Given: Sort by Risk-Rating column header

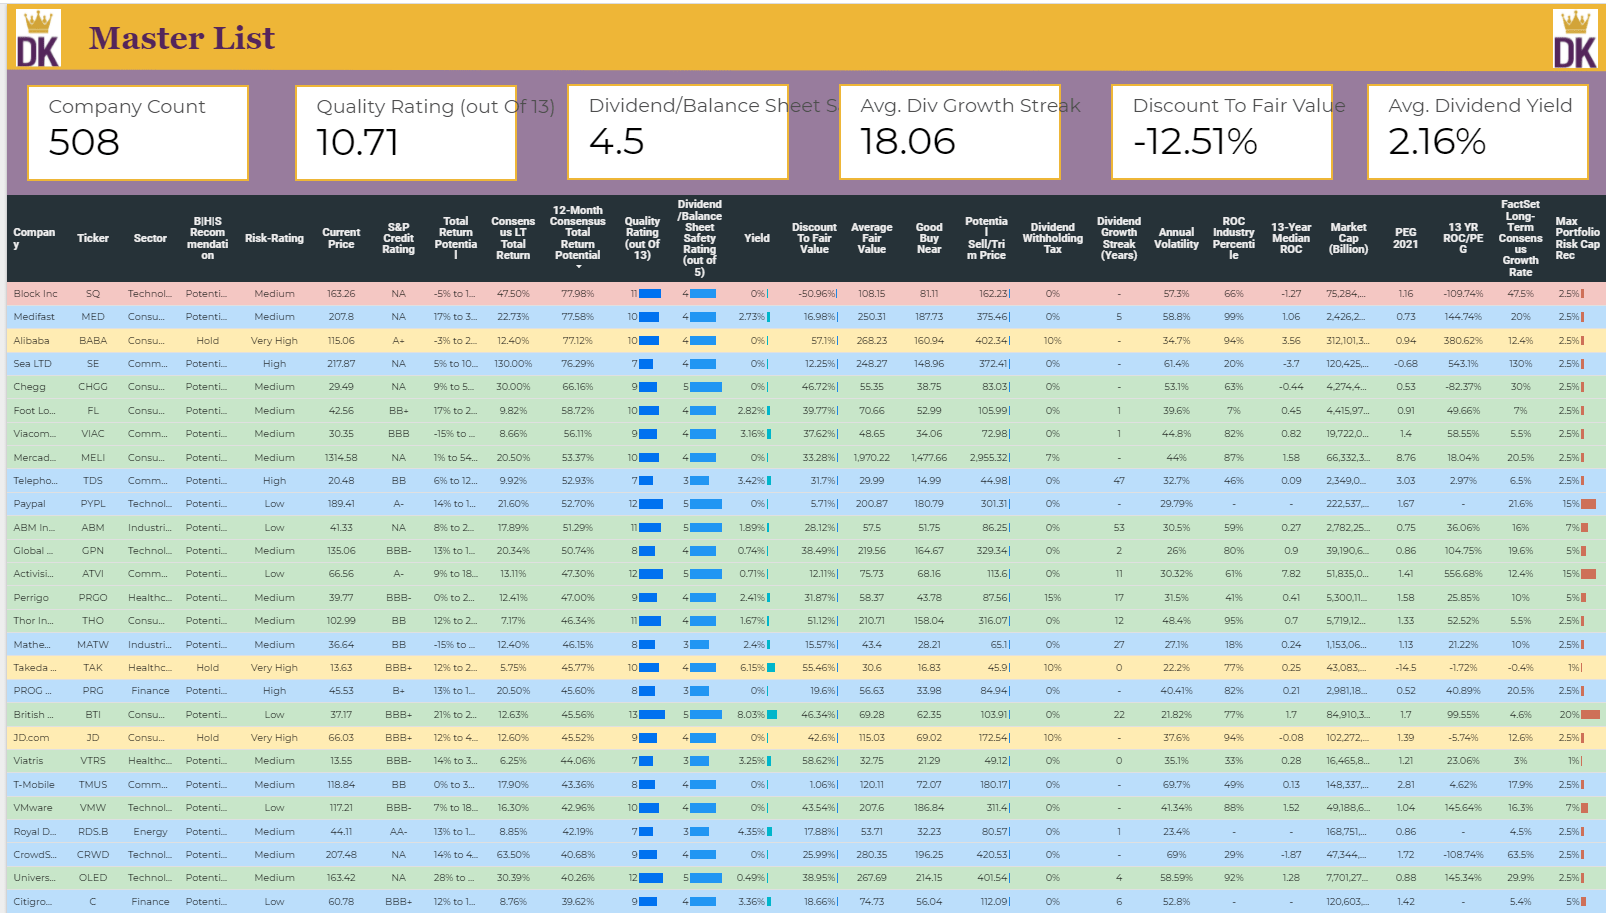Looking at the screenshot, I should tap(274, 238).
